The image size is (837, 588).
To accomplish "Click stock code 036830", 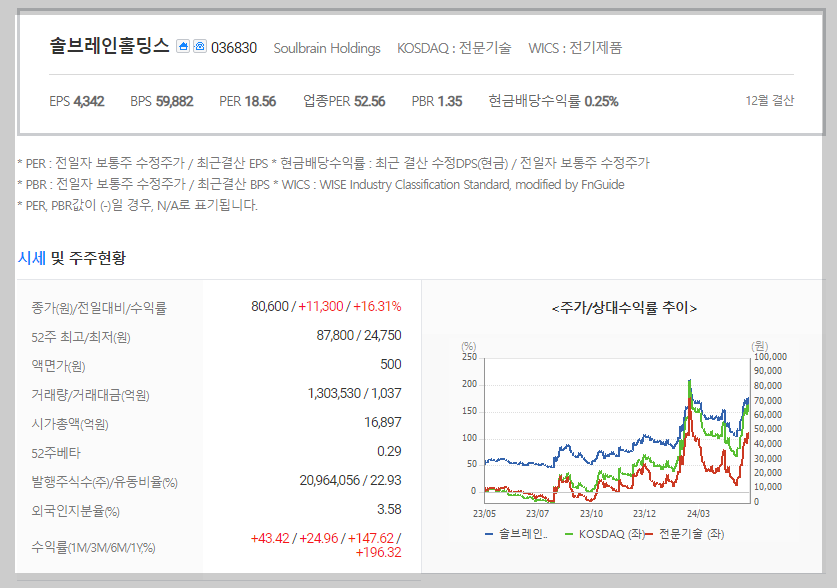I will [x=234, y=48].
